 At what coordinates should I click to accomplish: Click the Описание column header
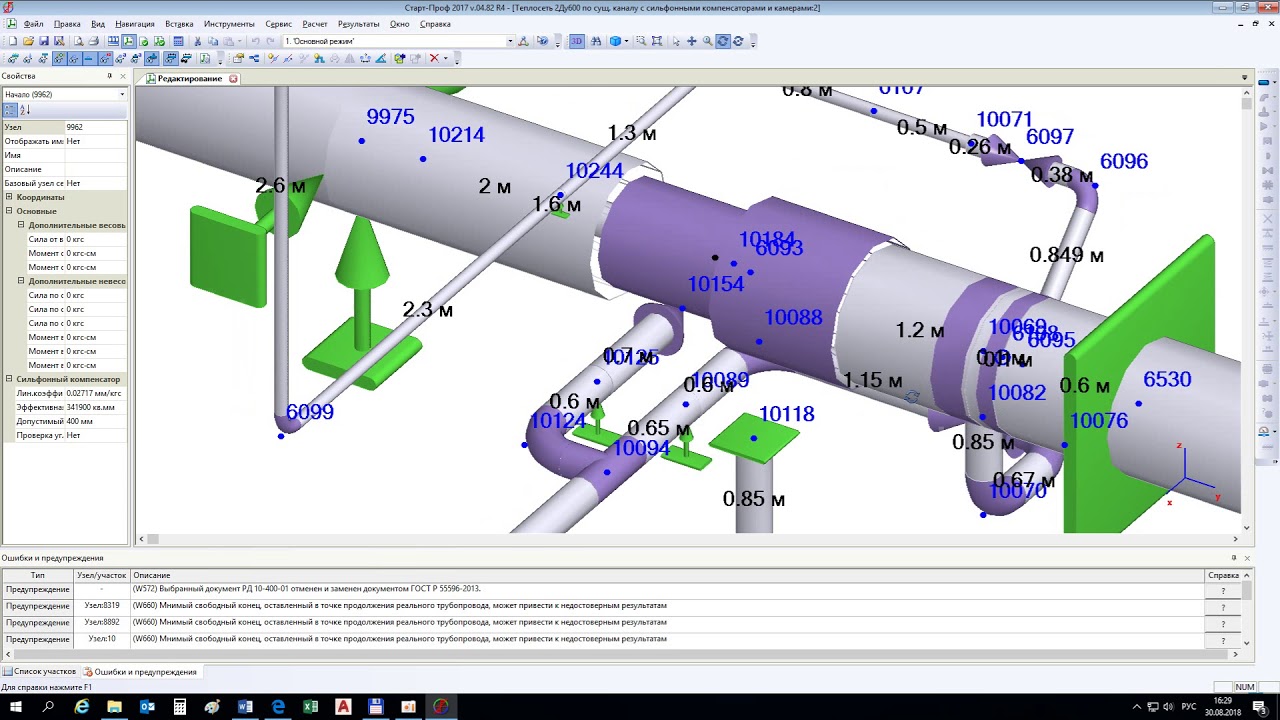point(667,575)
